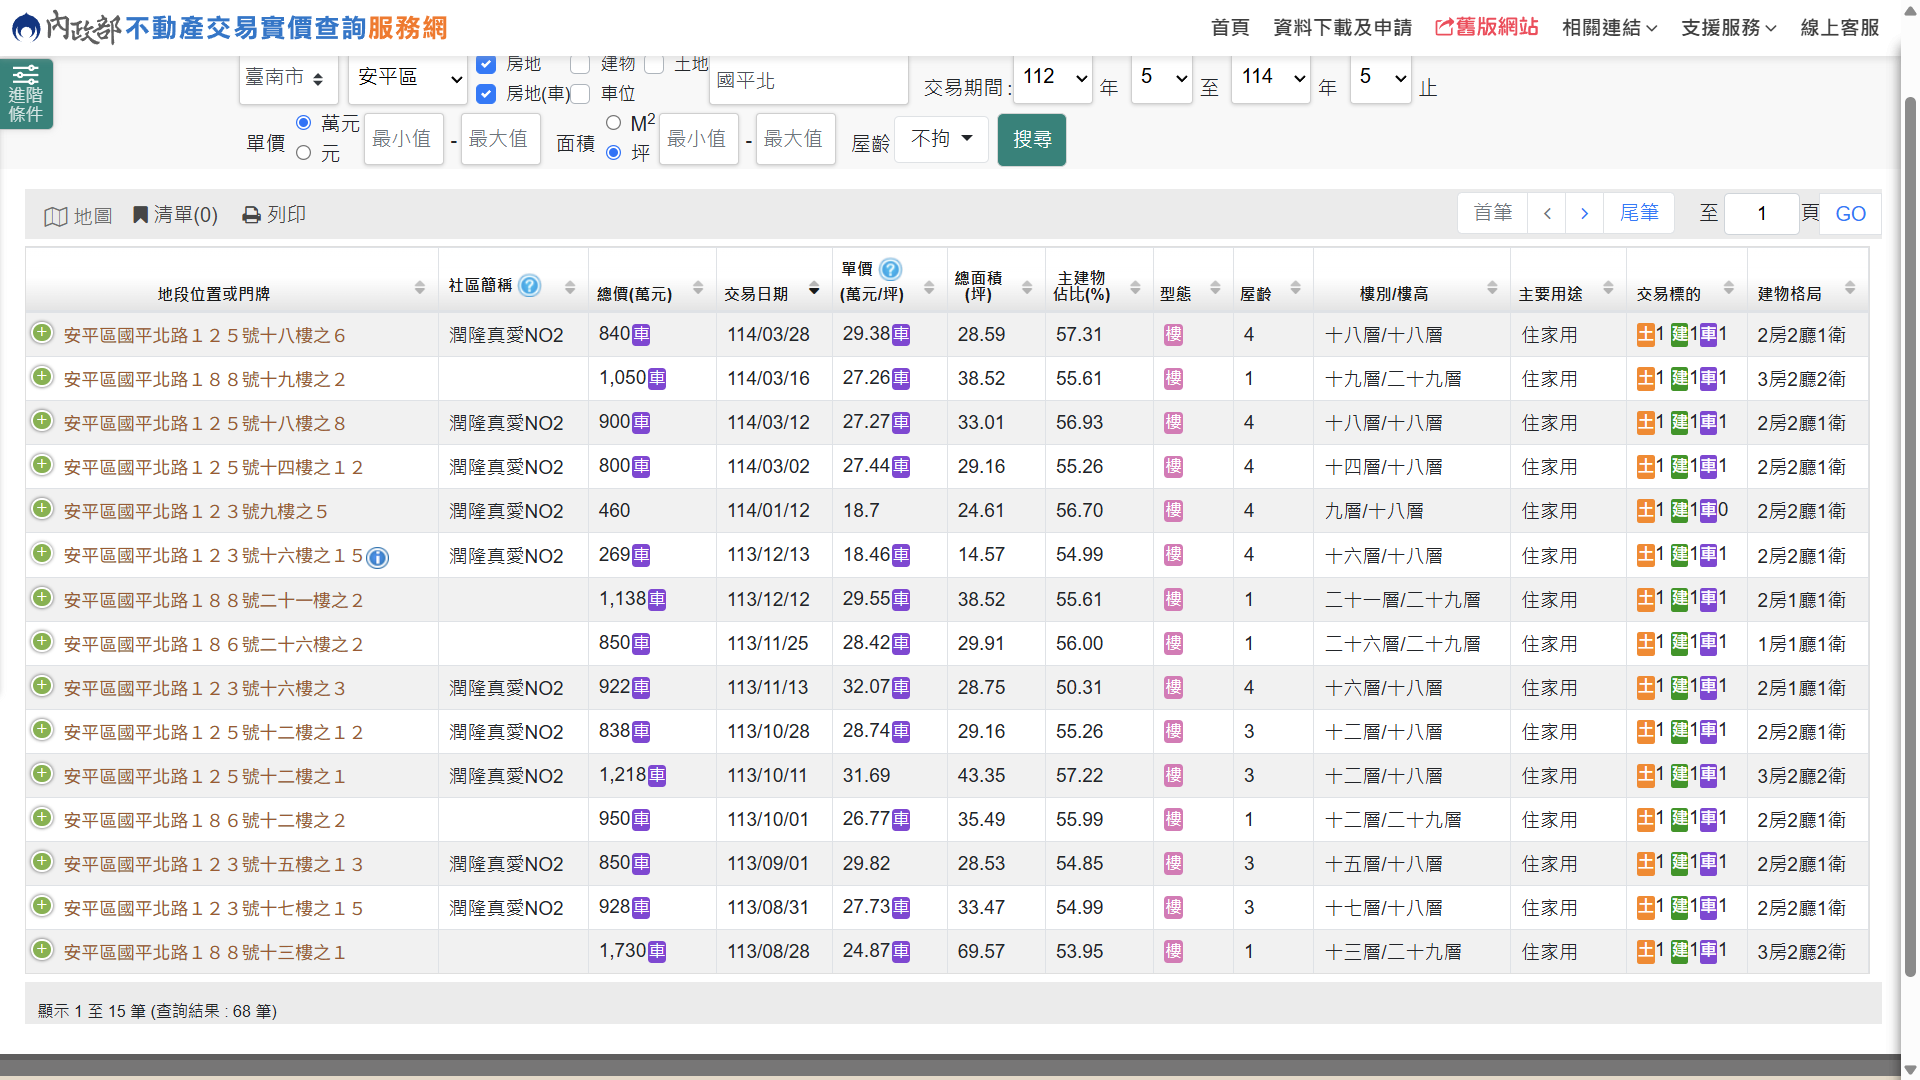Viewport: 1920px width, 1080px height.
Task: Open end year dropdown showing 114
Action: 1272,78
